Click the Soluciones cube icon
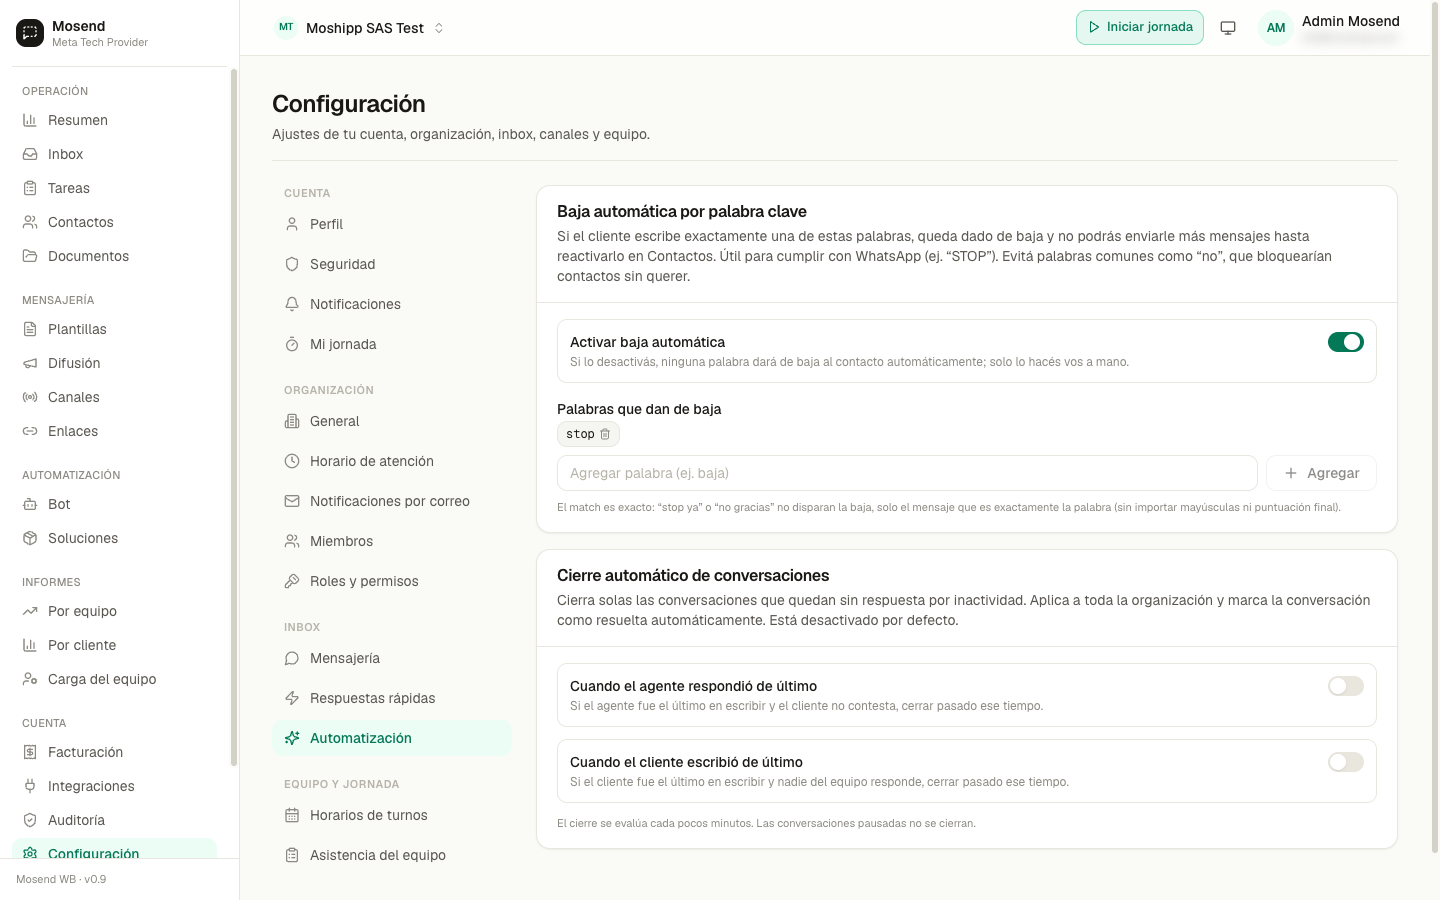The width and height of the screenshot is (1440, 900). 30,538
